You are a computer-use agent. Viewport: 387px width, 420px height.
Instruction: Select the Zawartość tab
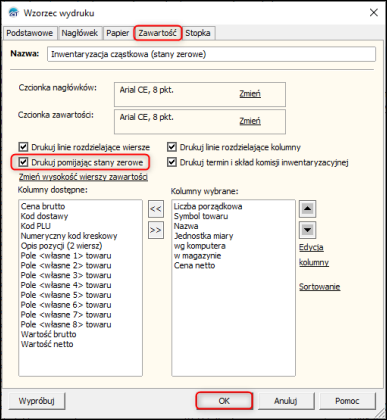158,33
